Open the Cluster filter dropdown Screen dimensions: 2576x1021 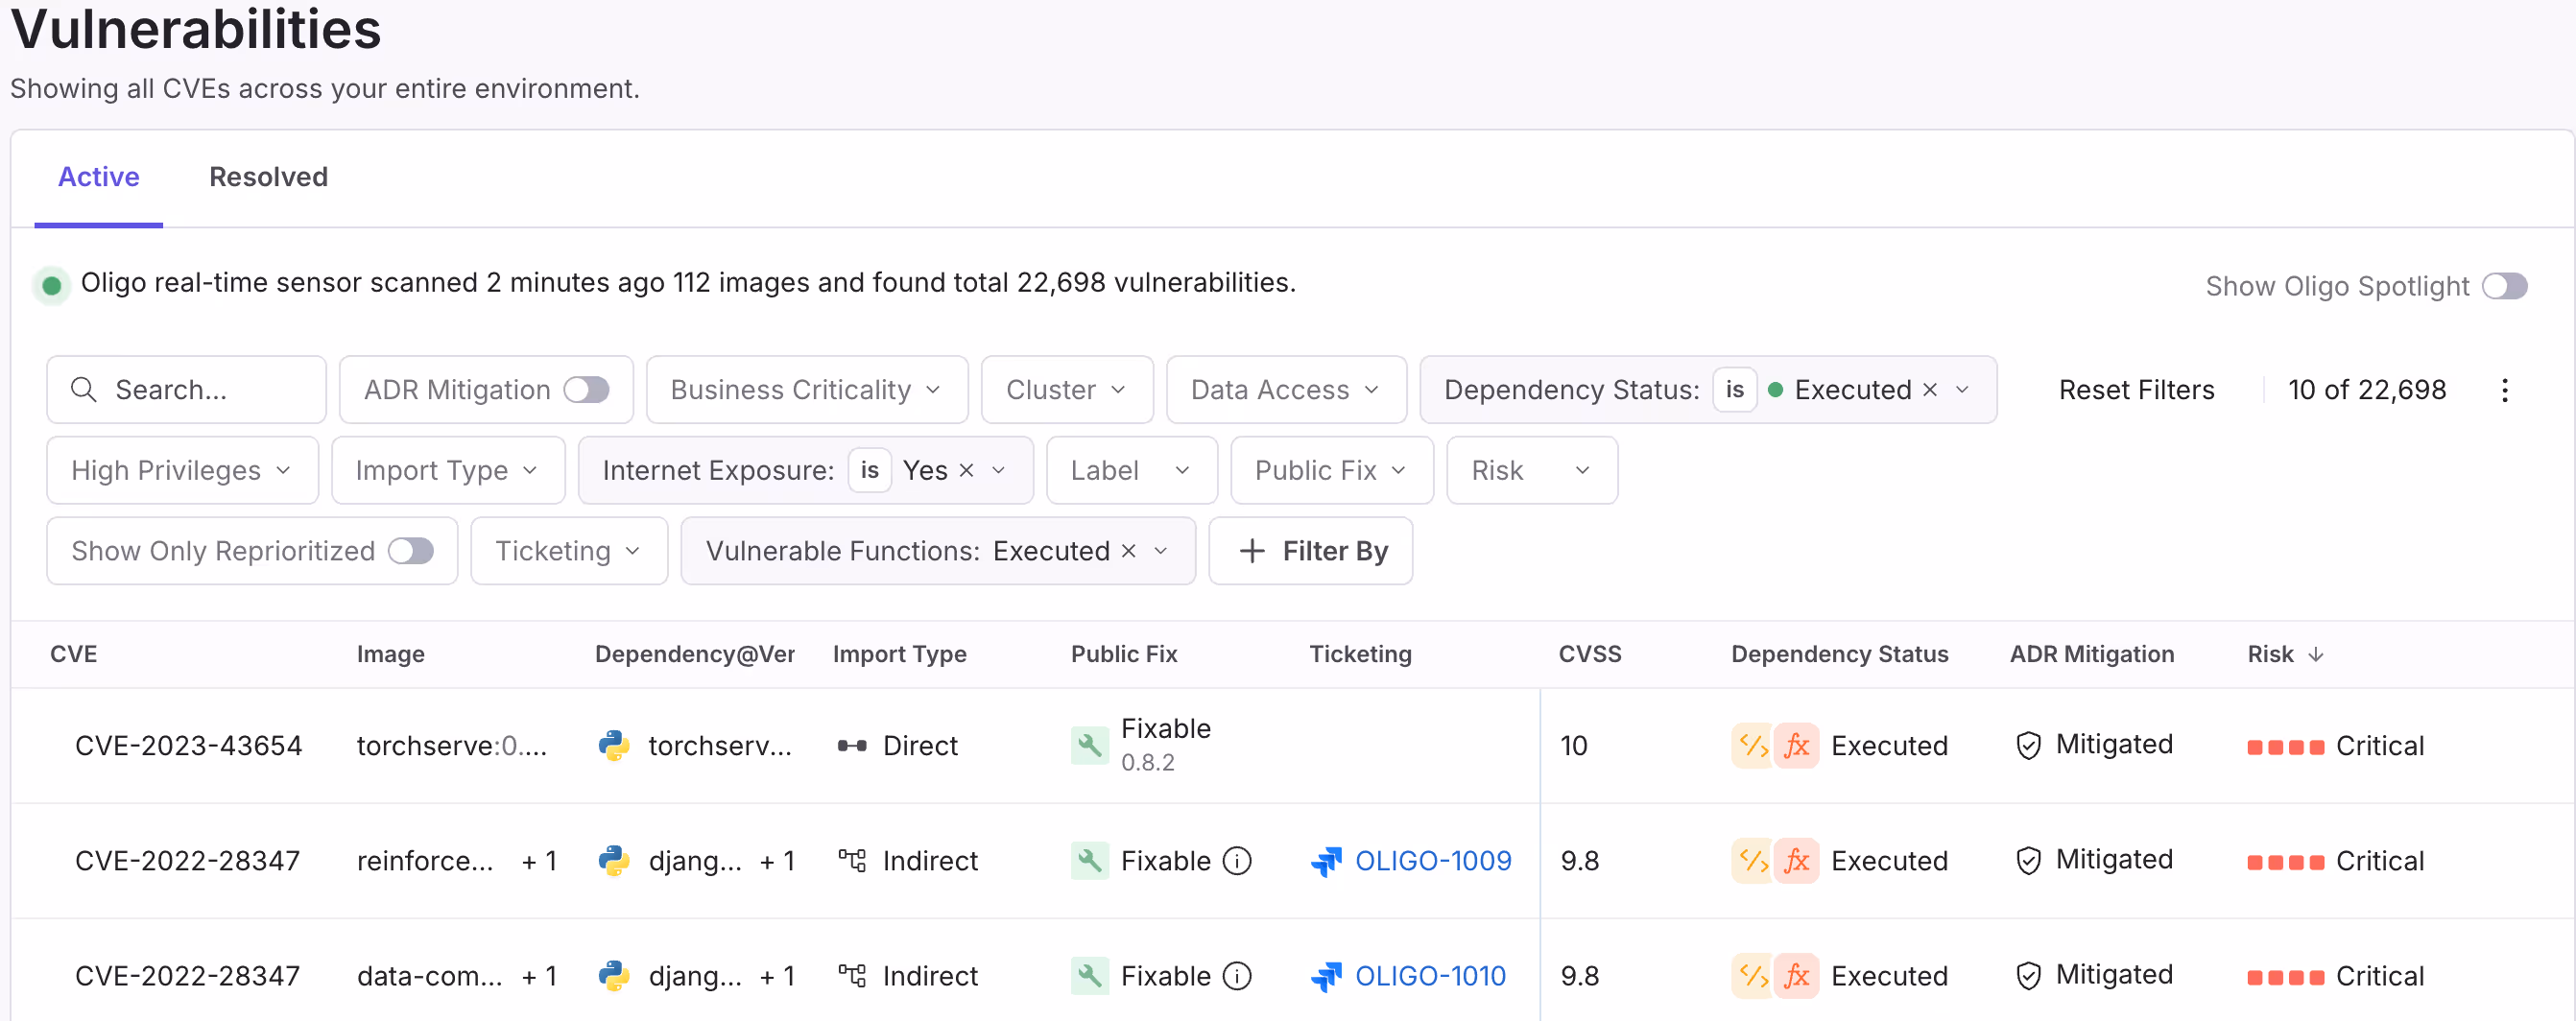1066,389
